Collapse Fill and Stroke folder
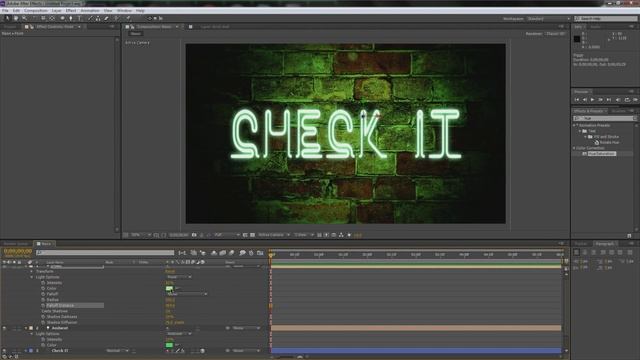Image resolution: width=640 pixels, height=360 pixels. 585,137
